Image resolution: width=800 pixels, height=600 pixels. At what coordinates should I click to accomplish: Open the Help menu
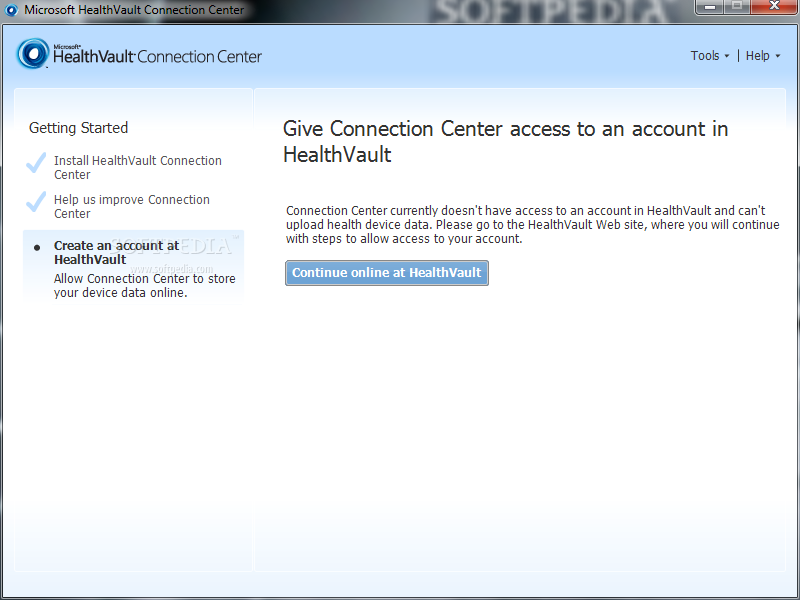[763, 56]
